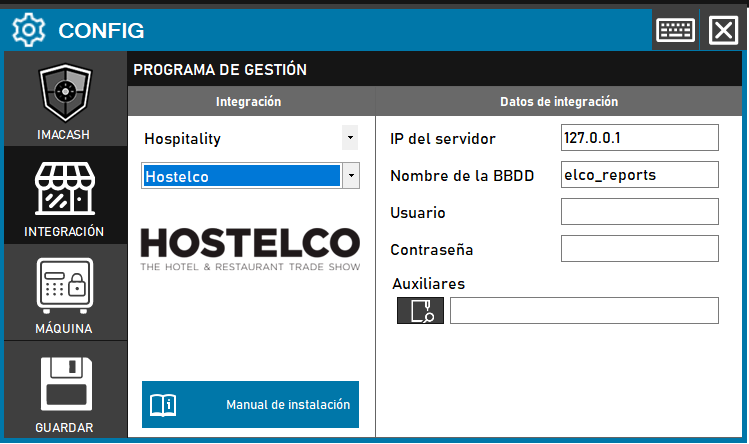Screen dimensions: 749x444
Task: Click the Datos de integración header
Action: point(558,101)
